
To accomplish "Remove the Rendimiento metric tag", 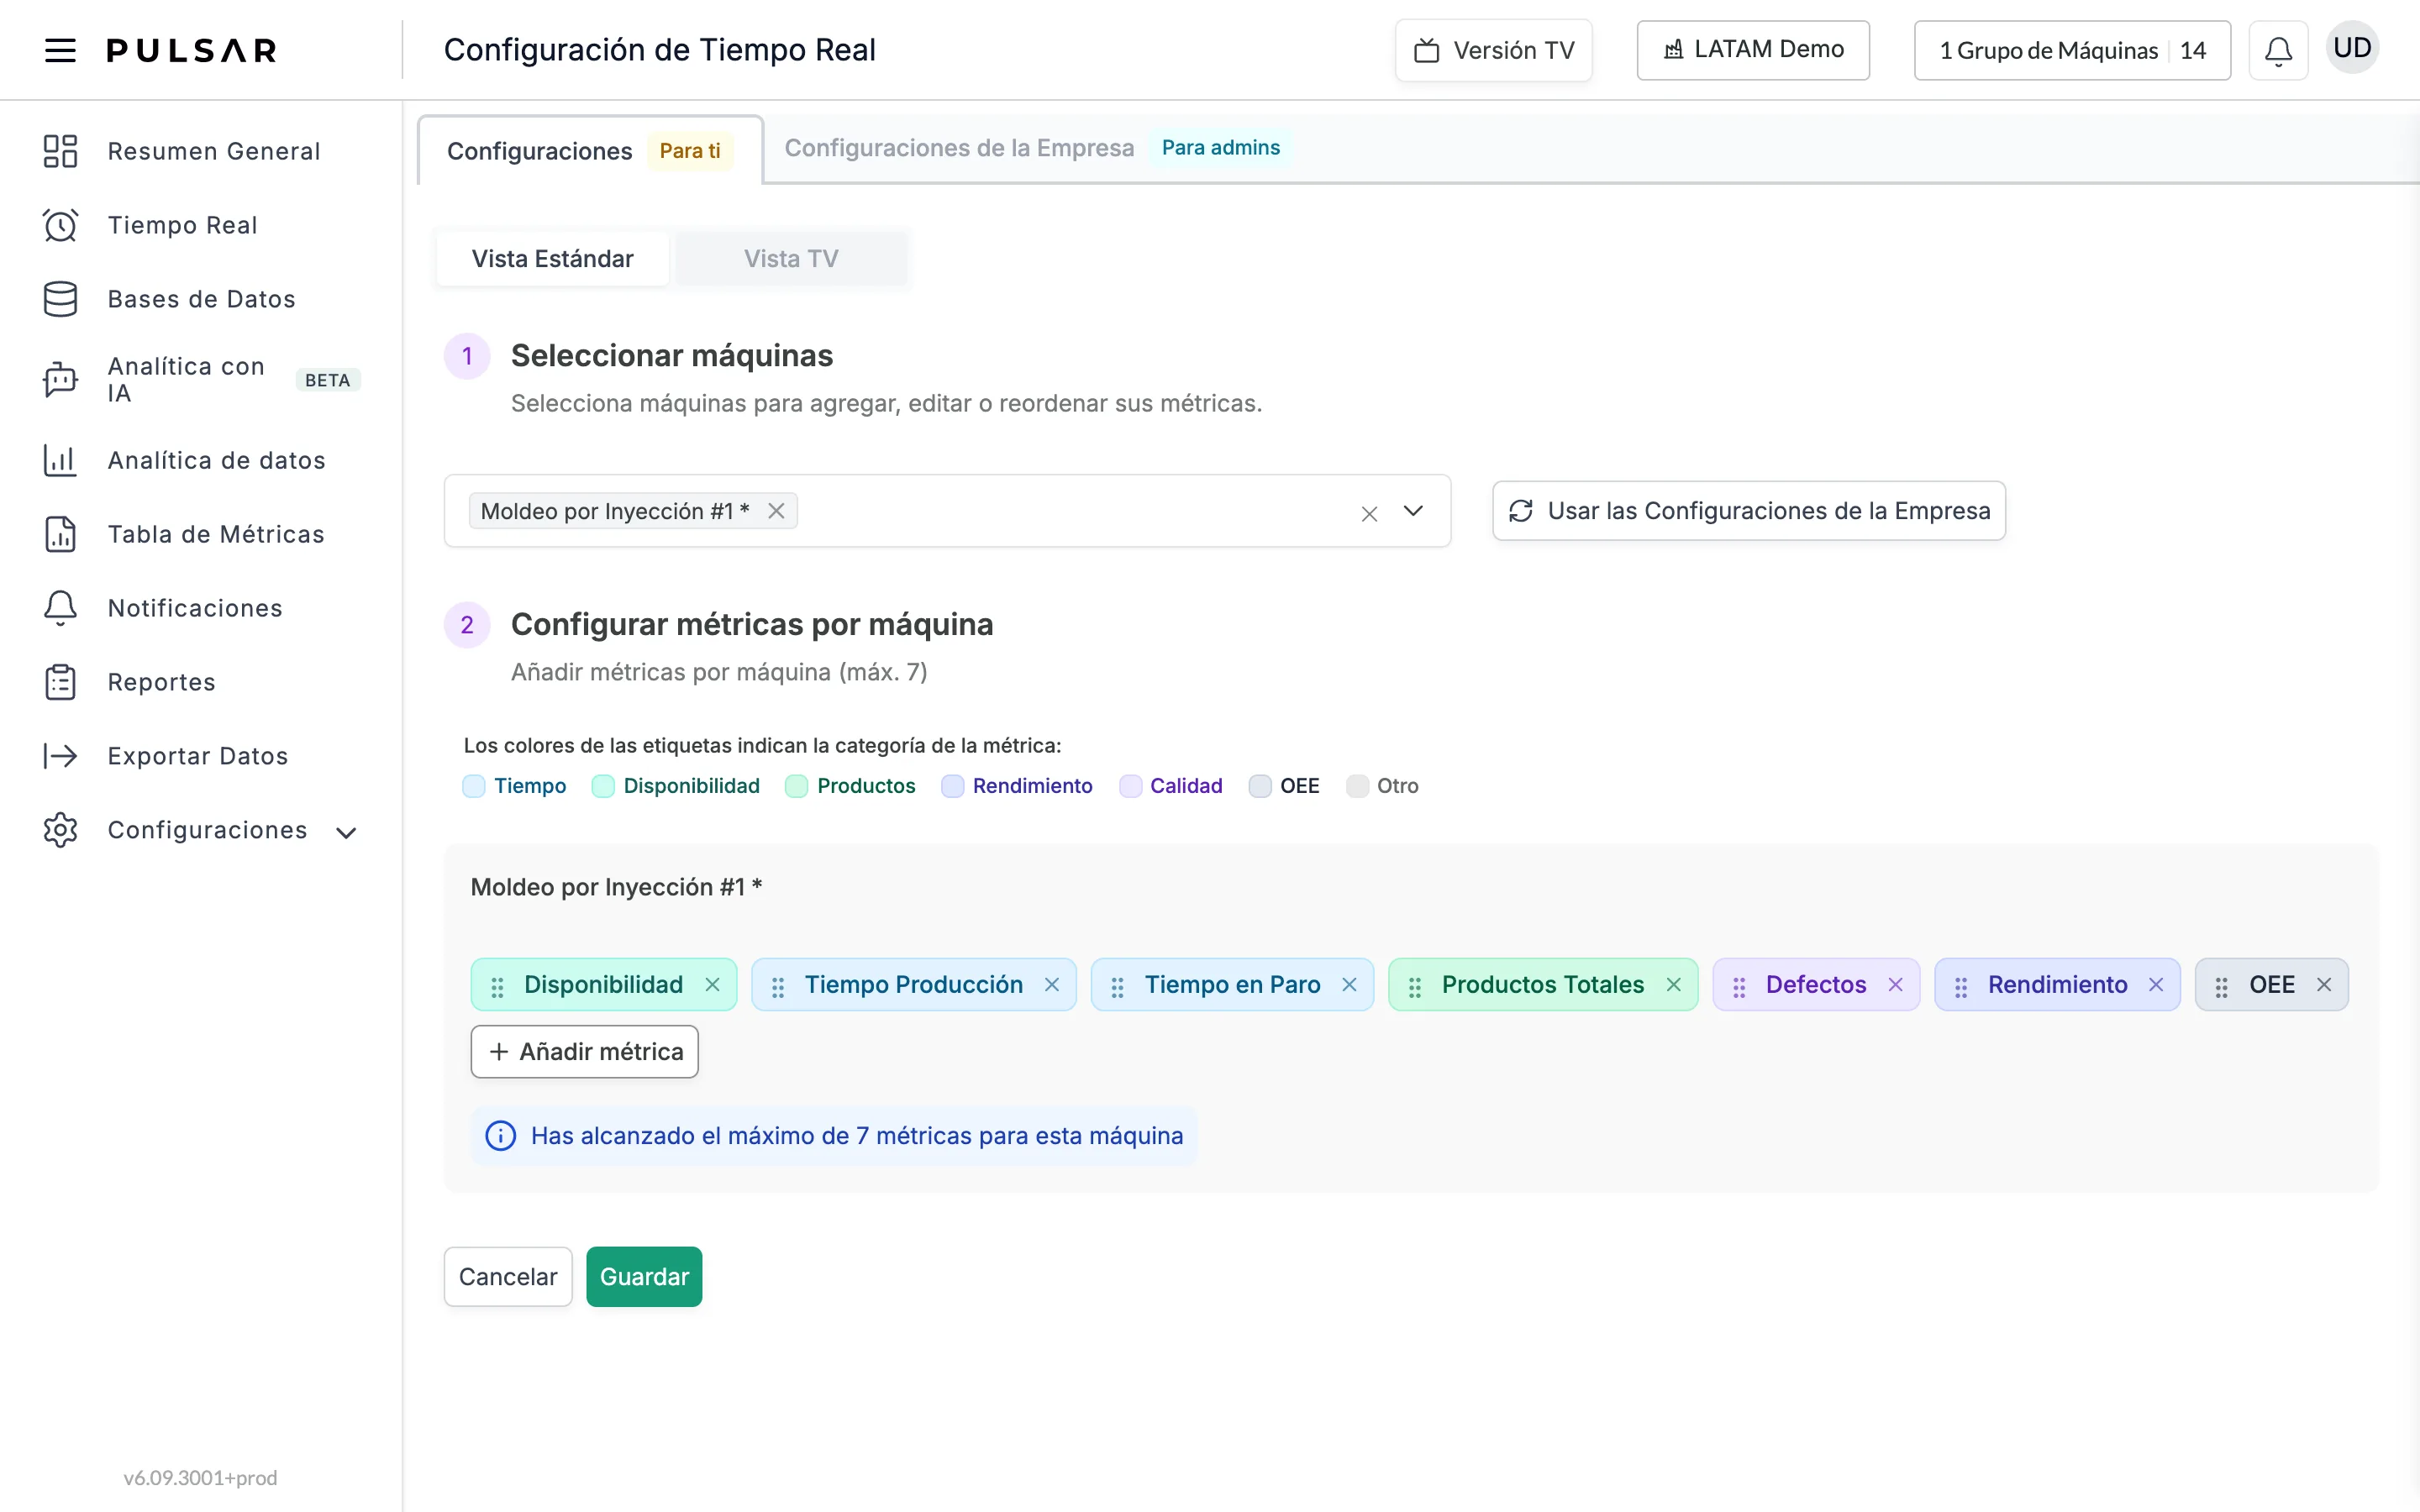I will [2156, 985].
